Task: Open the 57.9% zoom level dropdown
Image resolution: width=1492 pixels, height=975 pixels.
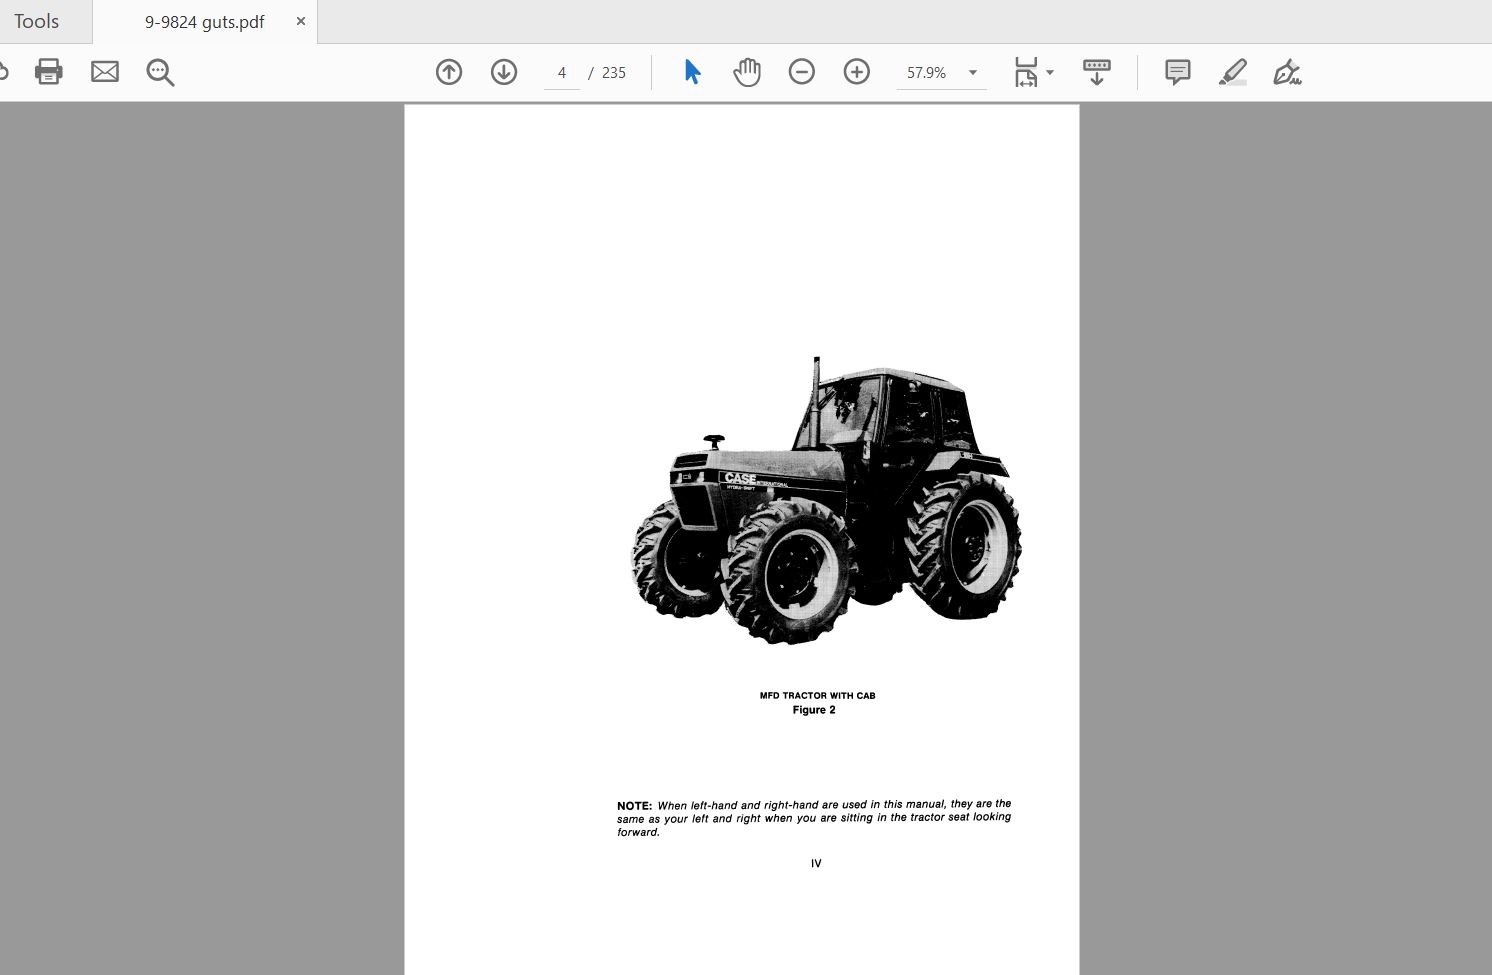Action: [x=972, y=73]
